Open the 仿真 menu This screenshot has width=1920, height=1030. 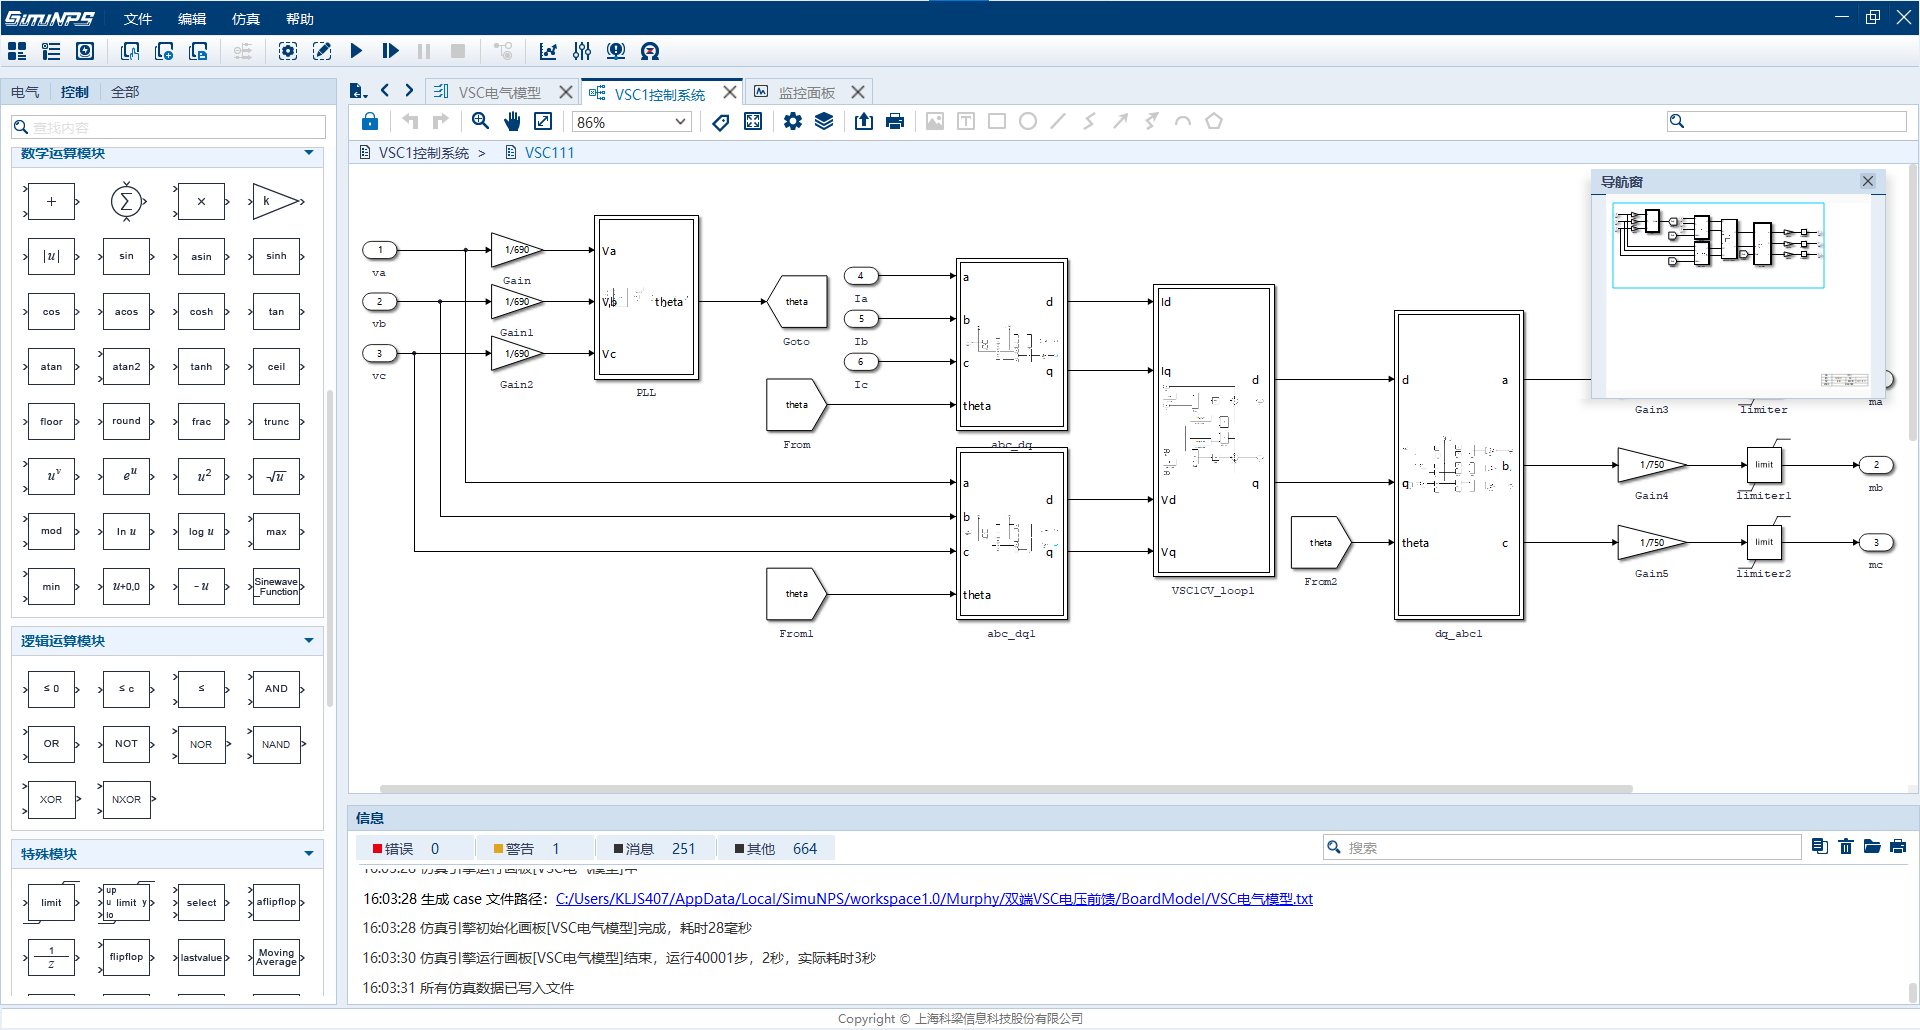[x=246, y=19]
